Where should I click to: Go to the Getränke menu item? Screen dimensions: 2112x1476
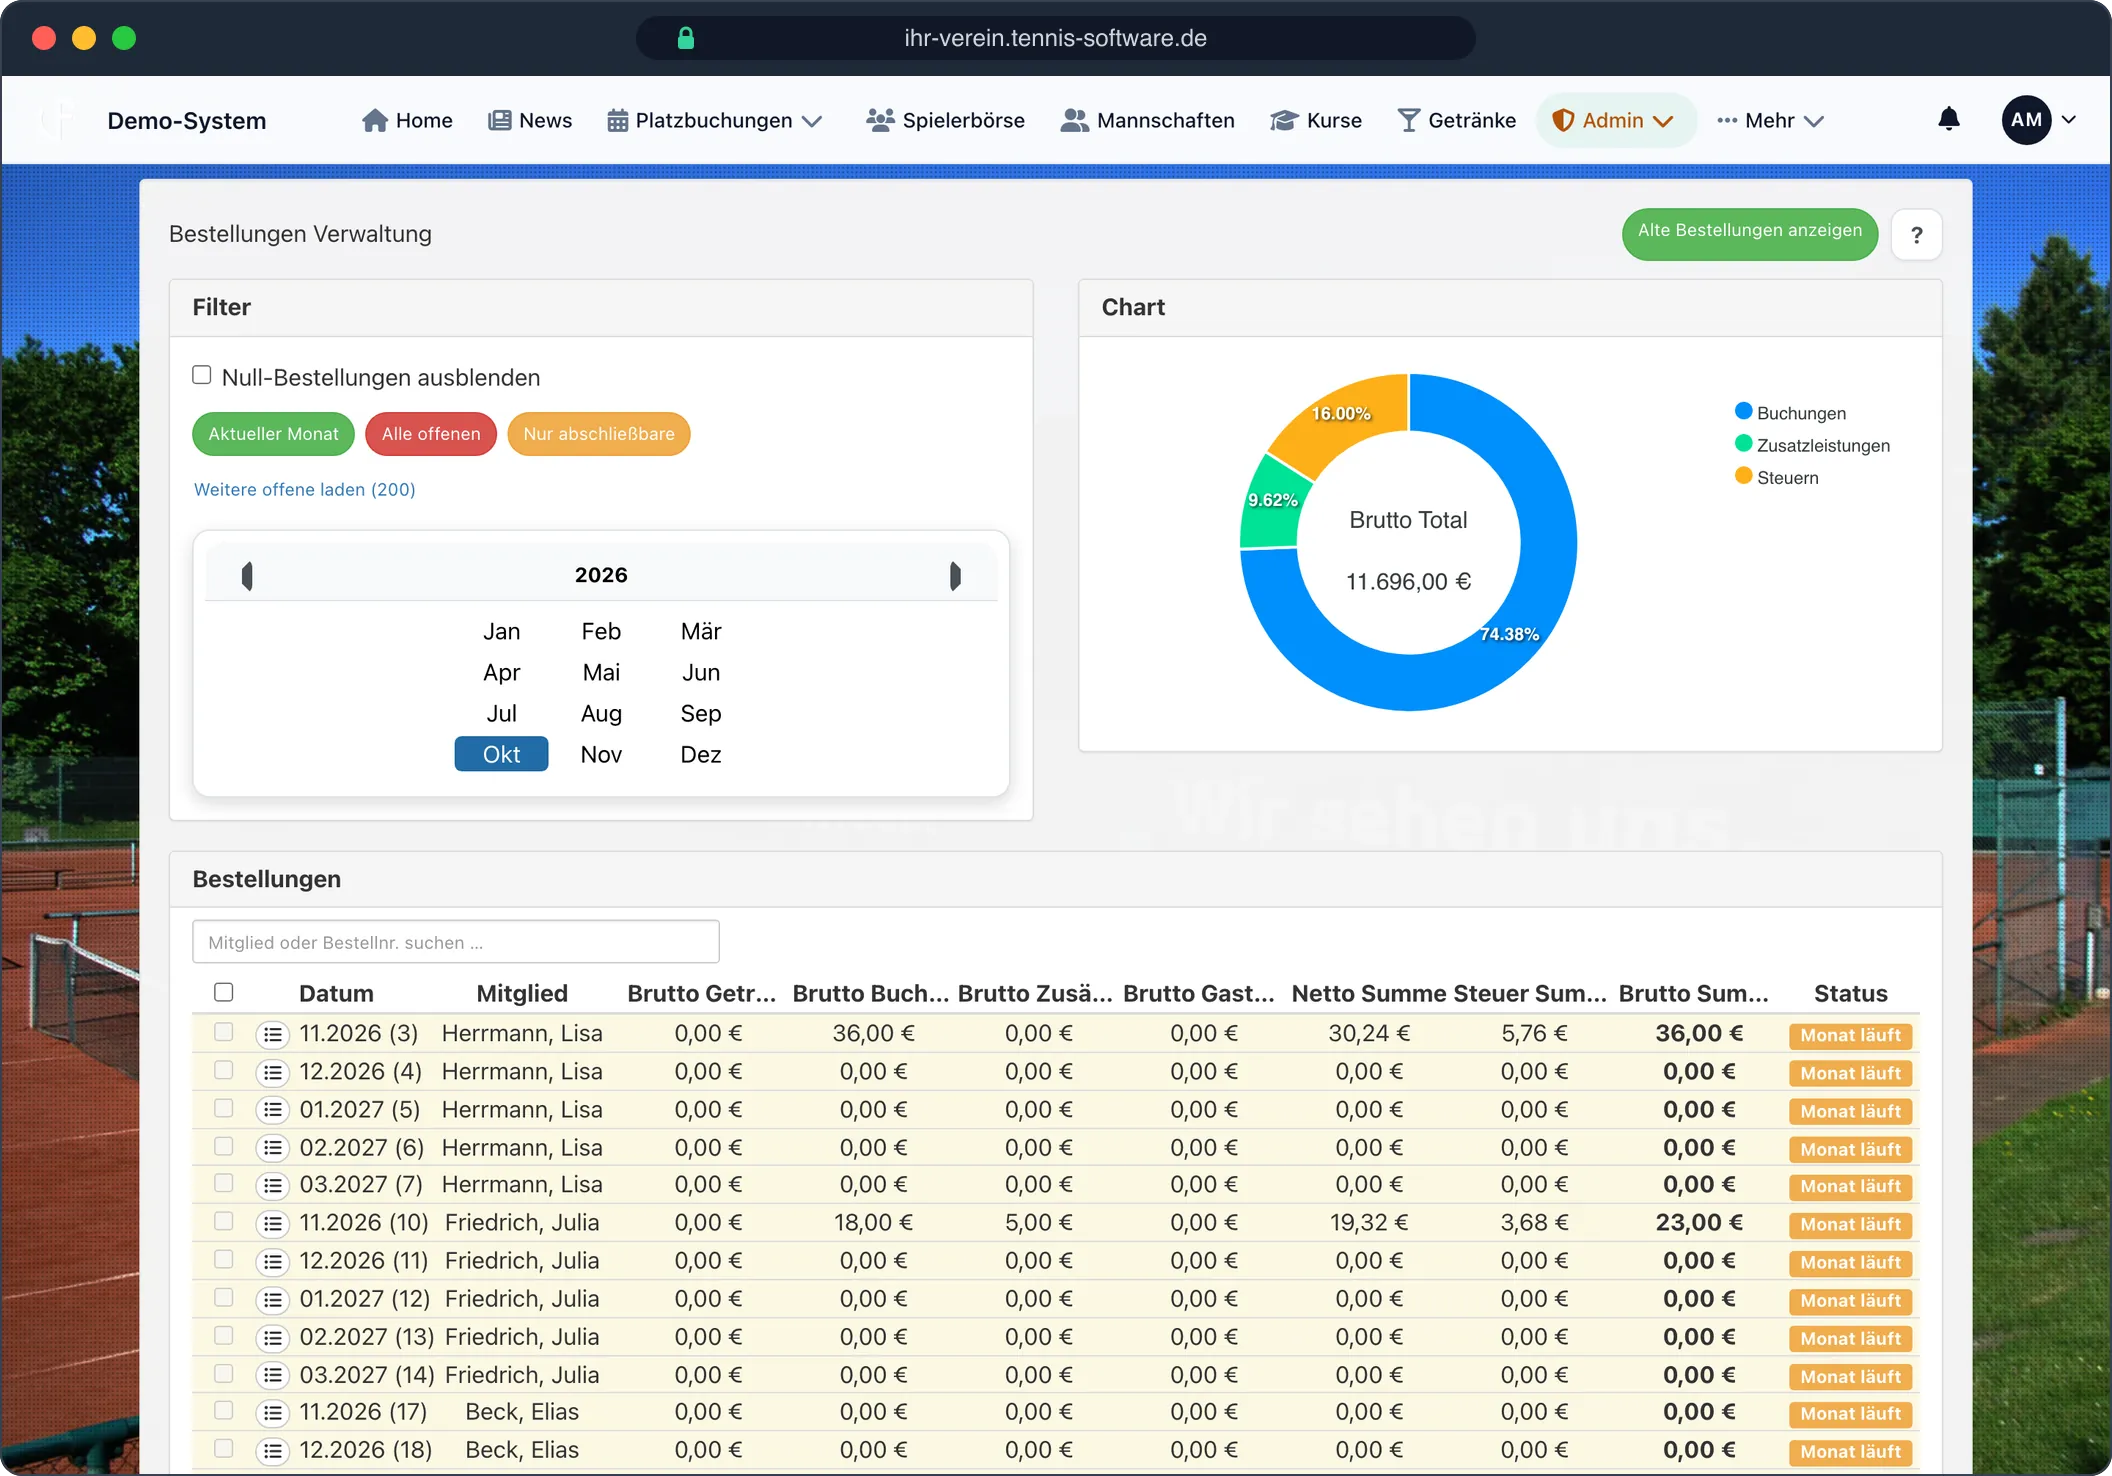(1457, 120)
